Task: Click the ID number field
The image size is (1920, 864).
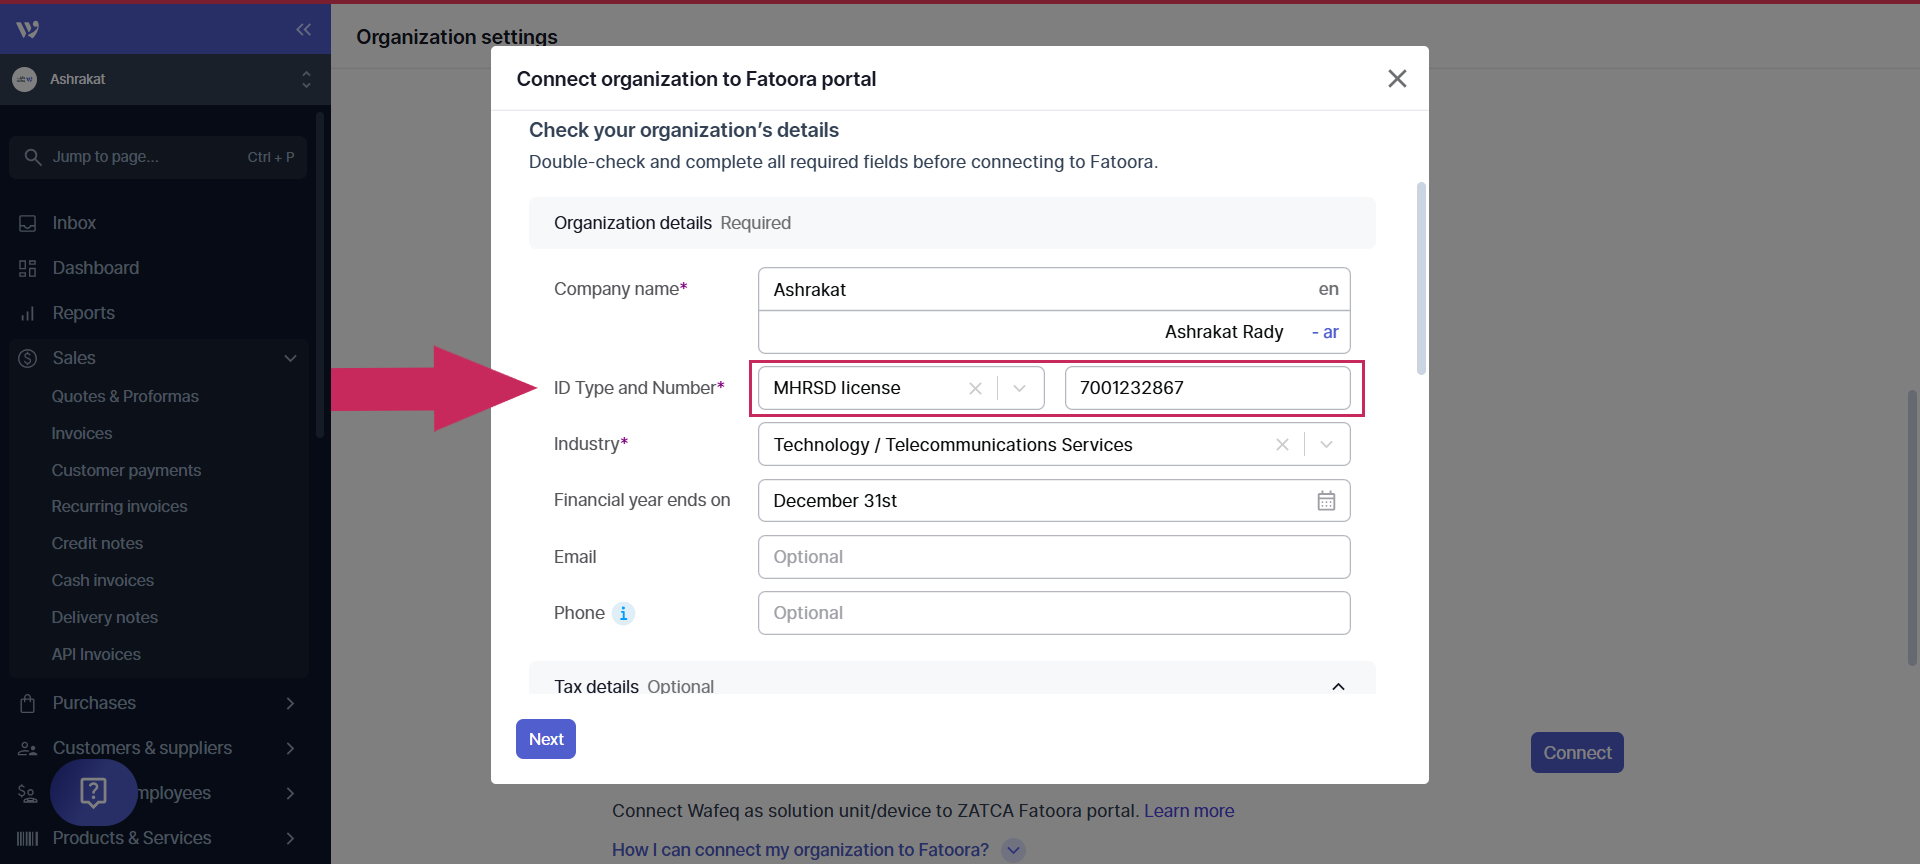Action: [x=1207, y=388]
